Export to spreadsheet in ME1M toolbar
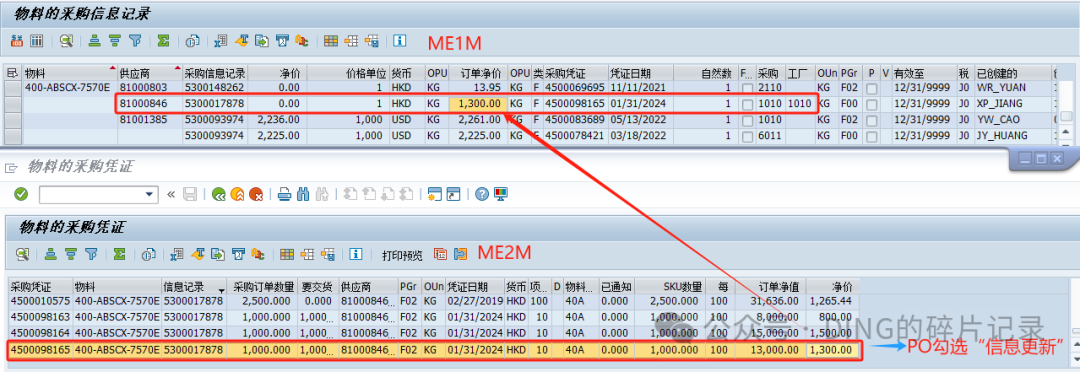Image resolution: width=1080 pixels, height=372 pixels. (x=220, y=41)
